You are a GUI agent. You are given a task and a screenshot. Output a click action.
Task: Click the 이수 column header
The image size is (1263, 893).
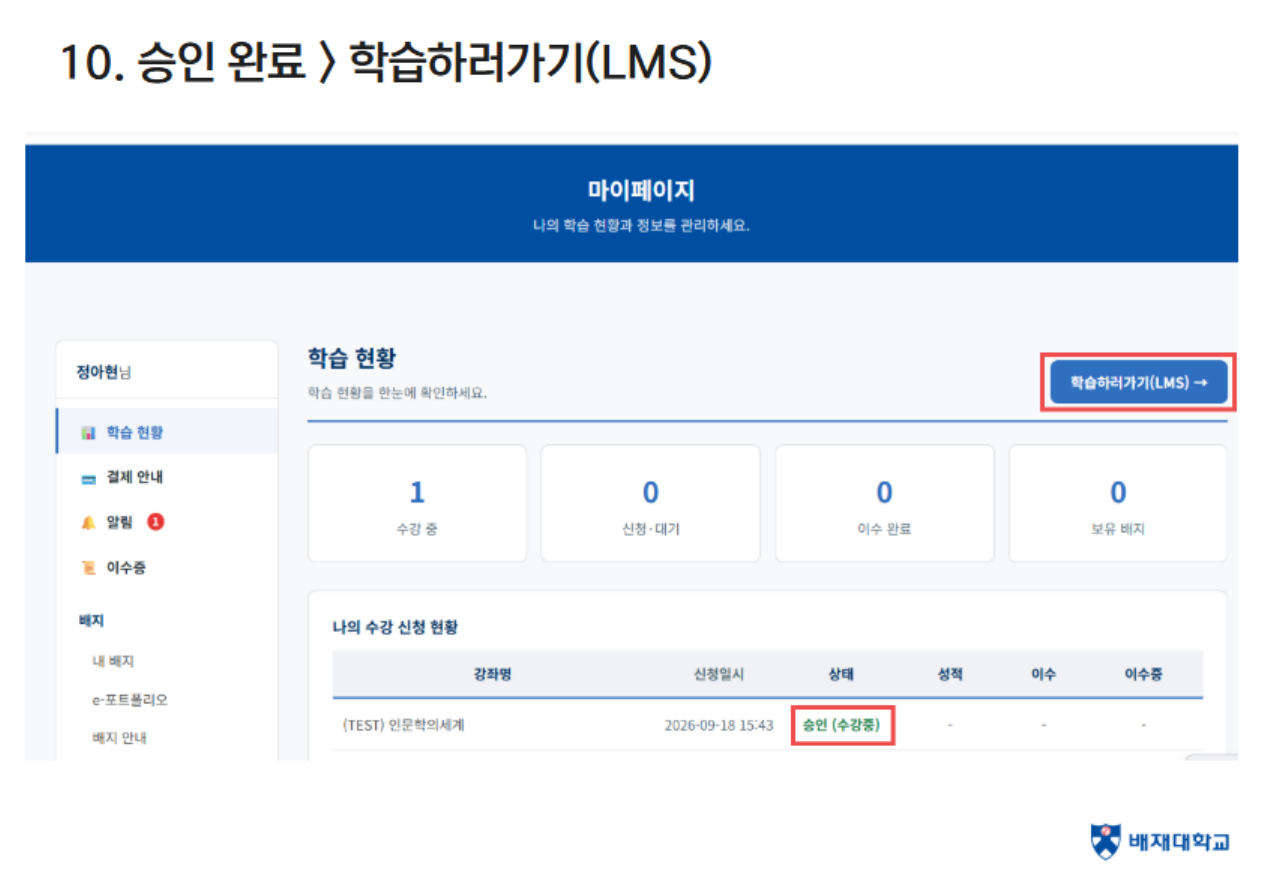point(1043,675)
